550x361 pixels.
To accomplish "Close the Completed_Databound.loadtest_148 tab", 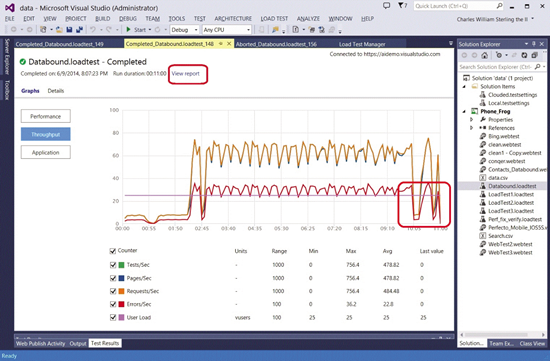I will [x=229, y=44].
